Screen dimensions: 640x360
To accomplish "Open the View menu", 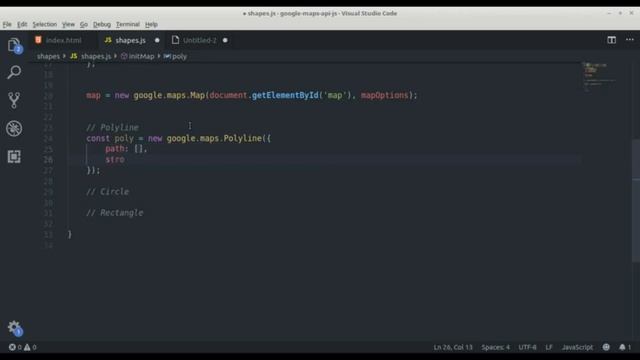I will click(x=68, y=24).
